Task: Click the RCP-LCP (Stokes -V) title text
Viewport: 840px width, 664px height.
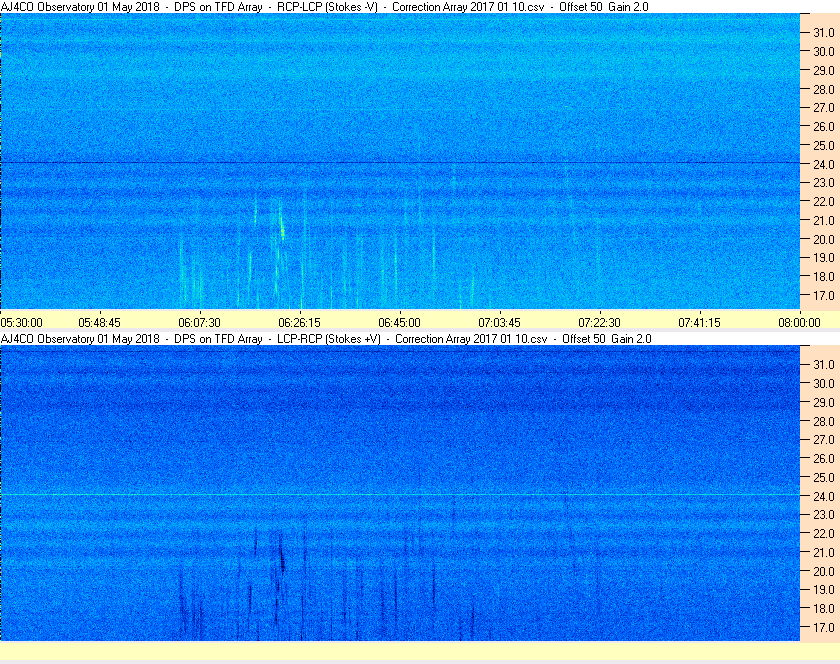Action: point(327,7)
